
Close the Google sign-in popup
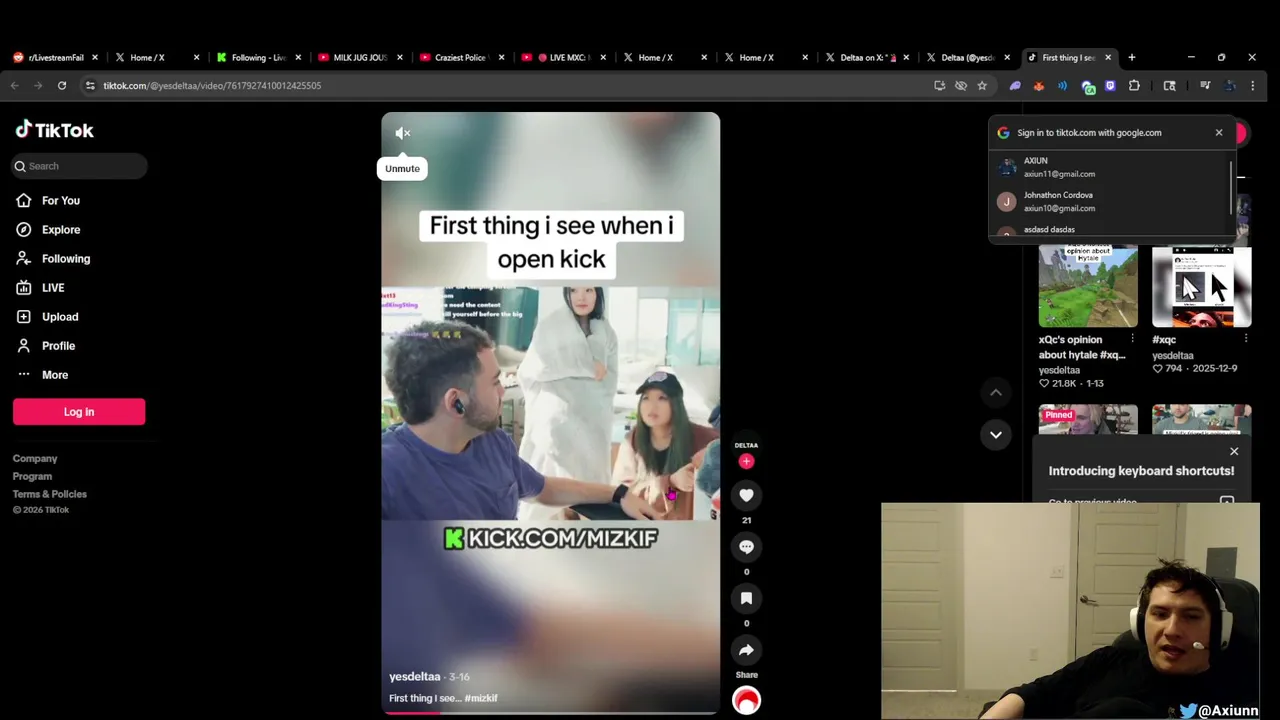pyautogui.click(x=1219, y=132)
